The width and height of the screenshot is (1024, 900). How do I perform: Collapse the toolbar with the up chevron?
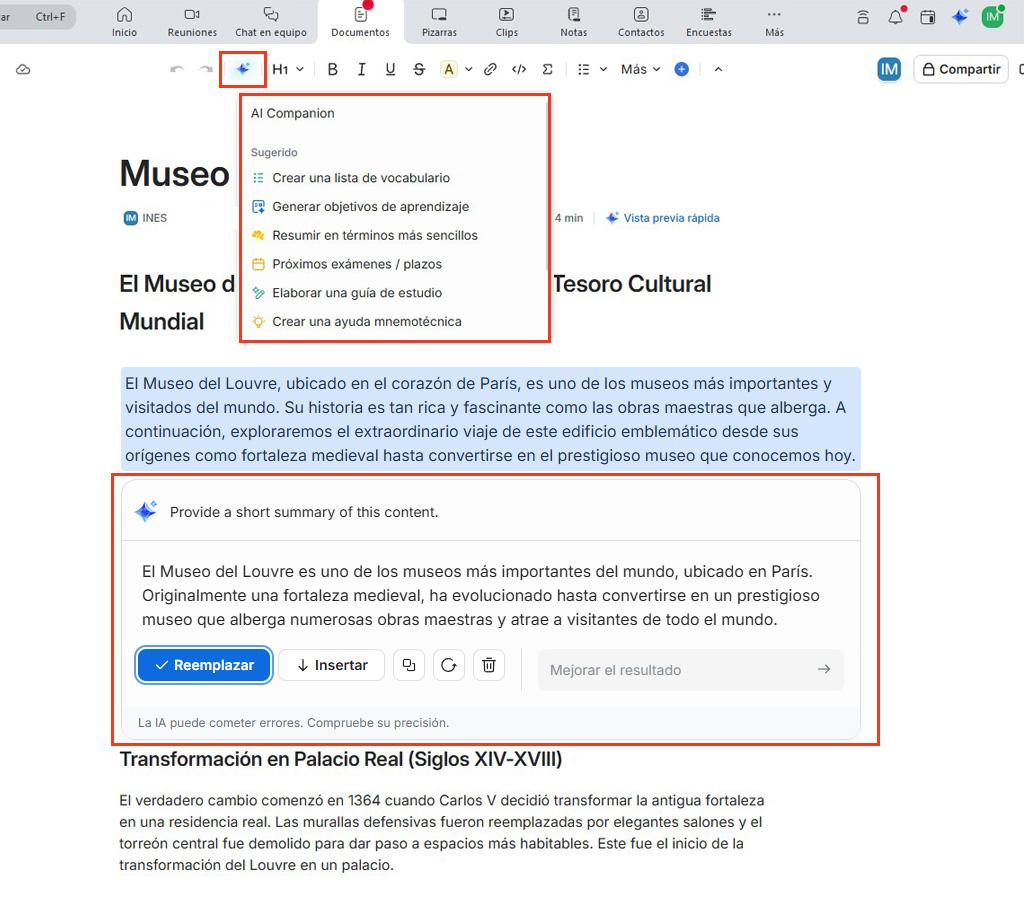[x=718, y=69]
